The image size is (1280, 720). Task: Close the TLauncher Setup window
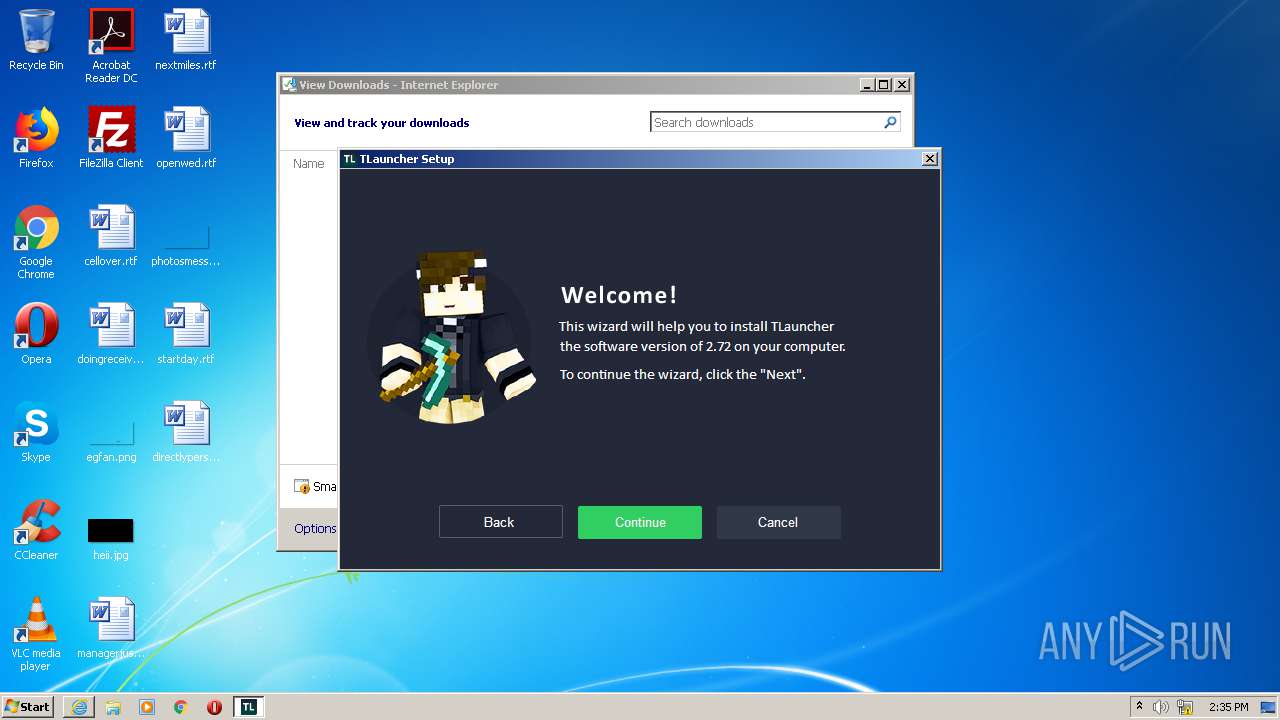tap(930, 159)
